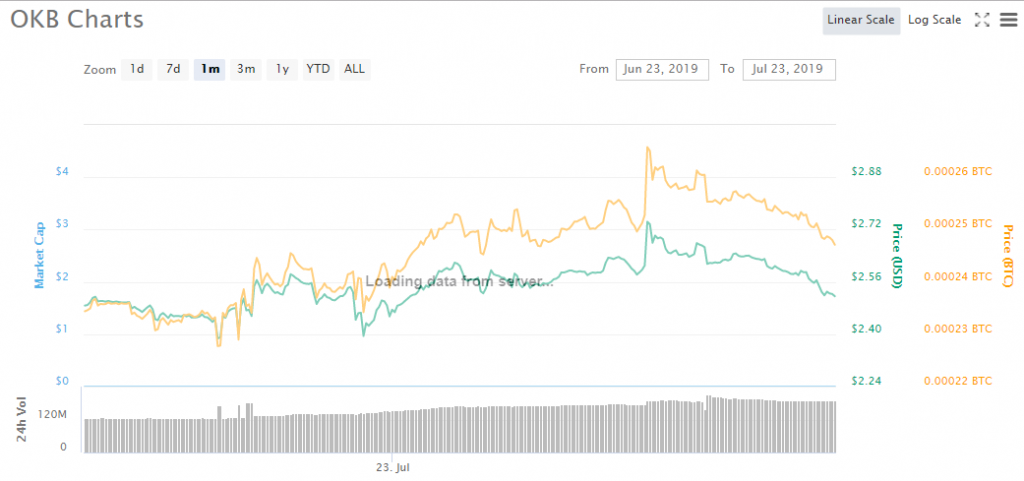Screen dimensions: 1024x481
Task: Edit the From date Jun 23, 2019
Action: pyautogui.click(x=662, y=69)
